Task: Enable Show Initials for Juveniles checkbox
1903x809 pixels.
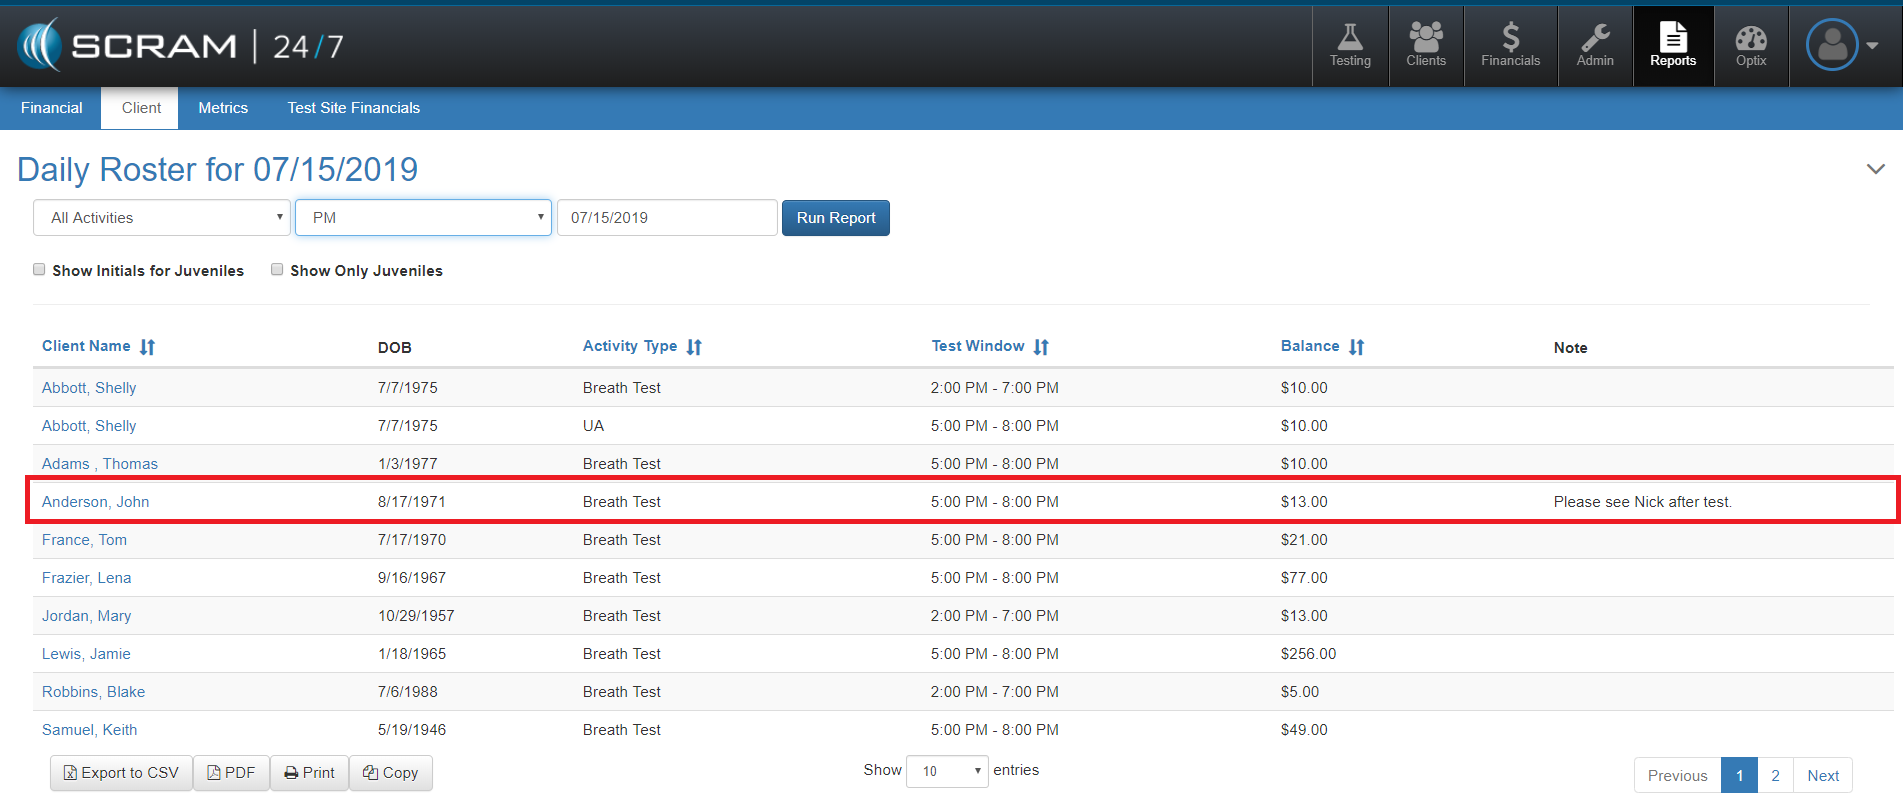Action: click(39, 270)
